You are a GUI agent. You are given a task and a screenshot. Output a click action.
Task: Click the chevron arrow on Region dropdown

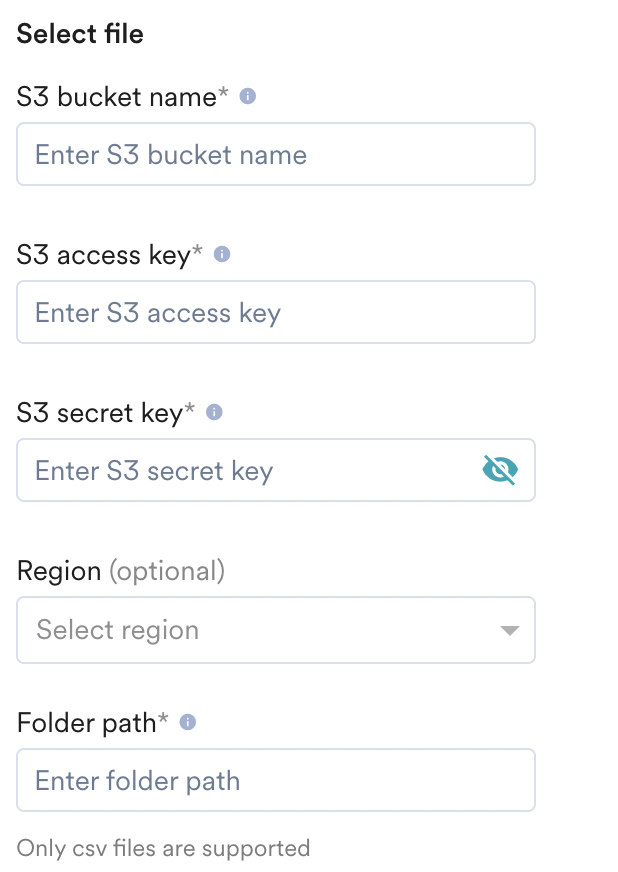tap(508, 630)
